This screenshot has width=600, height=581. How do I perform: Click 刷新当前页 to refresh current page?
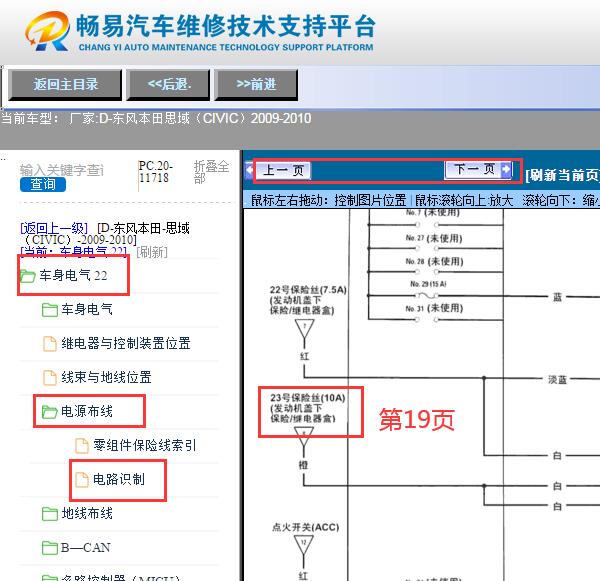click(x=562, y=175)
